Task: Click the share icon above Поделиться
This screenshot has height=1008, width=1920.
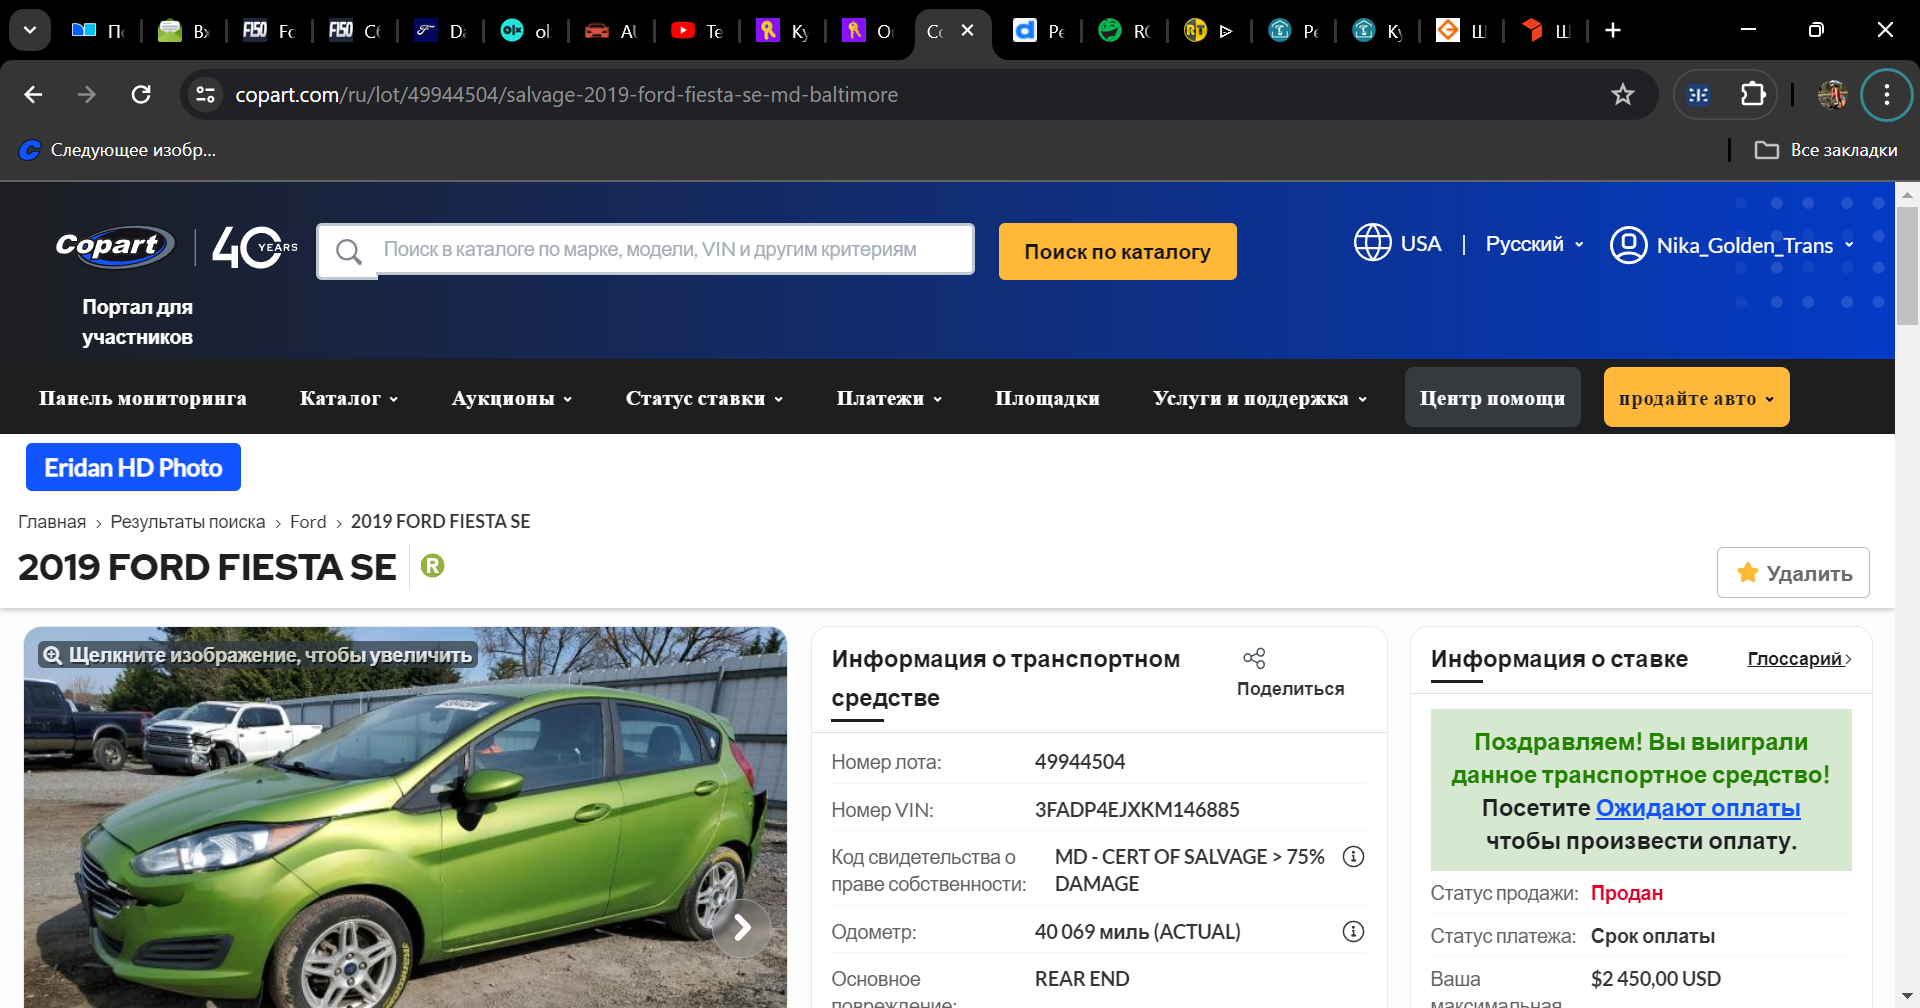Action: click(1254, 658)
